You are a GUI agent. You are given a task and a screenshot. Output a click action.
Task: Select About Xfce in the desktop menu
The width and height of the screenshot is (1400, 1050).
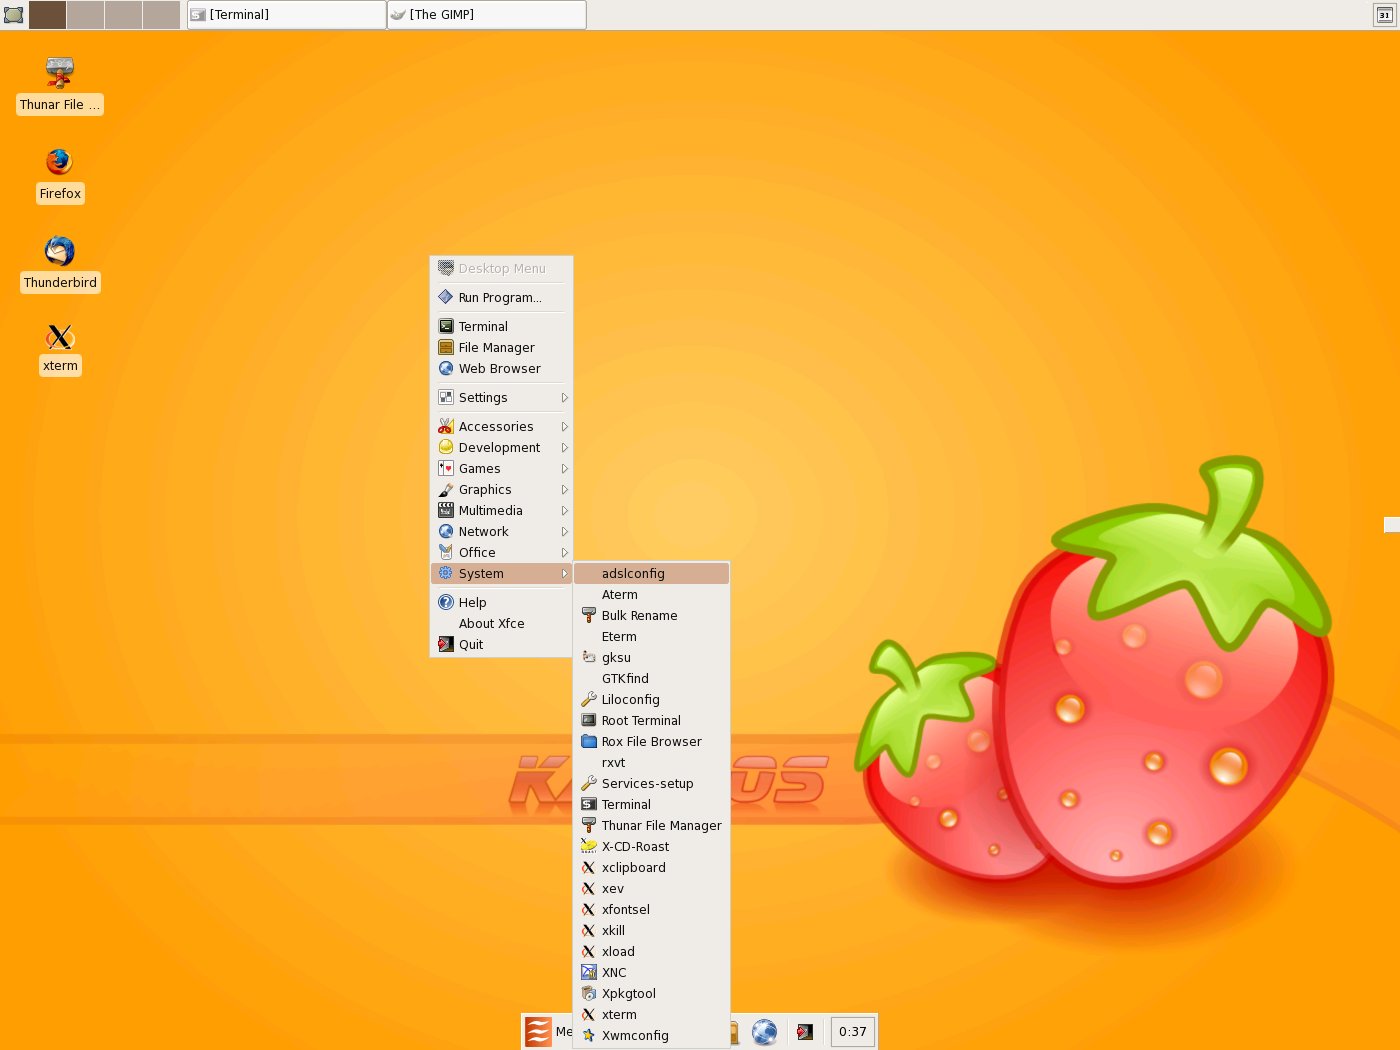(x=501, y=624)
